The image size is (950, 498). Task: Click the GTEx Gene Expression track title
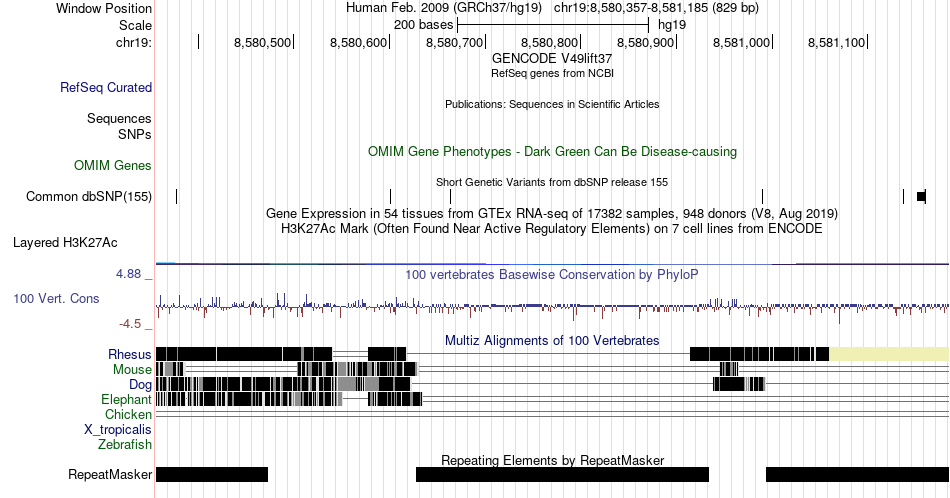[x=552, y=213]
